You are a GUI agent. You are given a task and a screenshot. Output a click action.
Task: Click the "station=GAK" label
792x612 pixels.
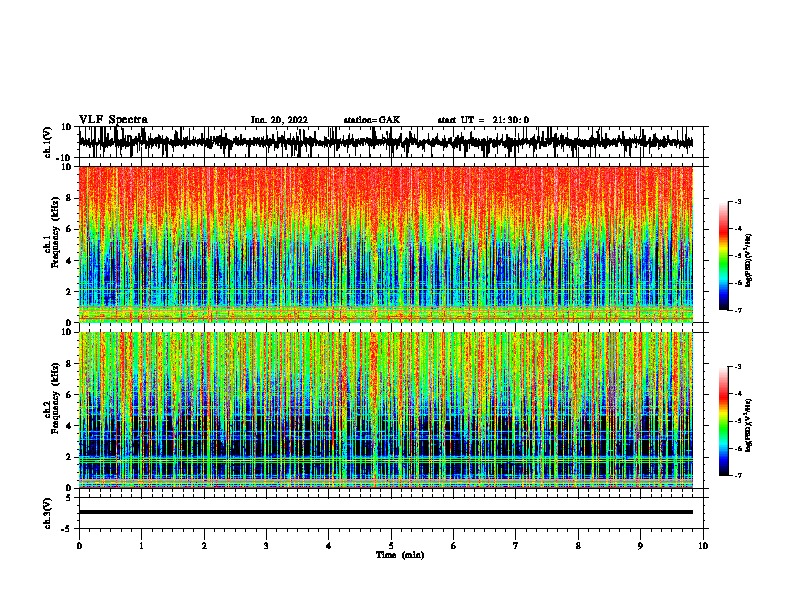click(x=372, y=120)
